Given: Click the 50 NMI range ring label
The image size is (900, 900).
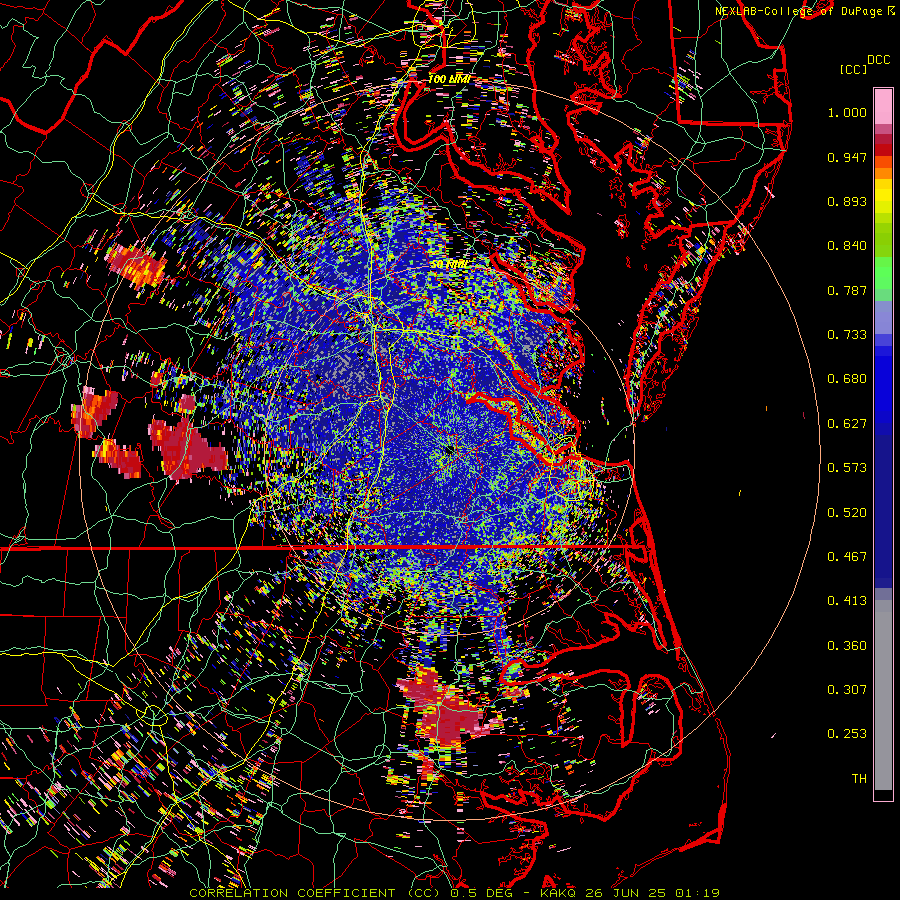Looking at the screenshot, I should pyautogui.click(x=449, y=264).
